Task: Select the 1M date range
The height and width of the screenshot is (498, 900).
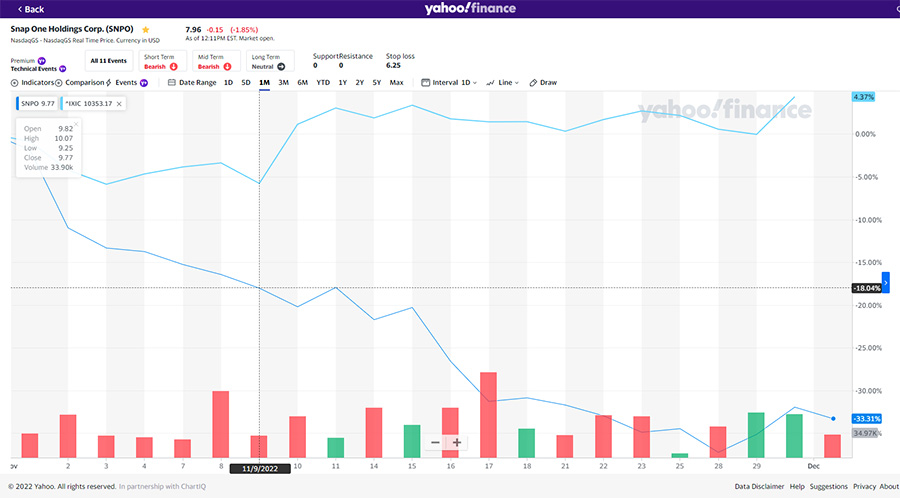Action: (x=264, y=83)
